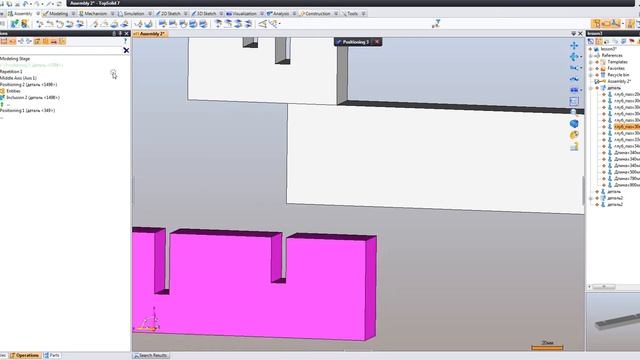Select Middle Axis (Axis 1) entry
The width and height of the screenshot is (640, 360).
pos(18,78)
